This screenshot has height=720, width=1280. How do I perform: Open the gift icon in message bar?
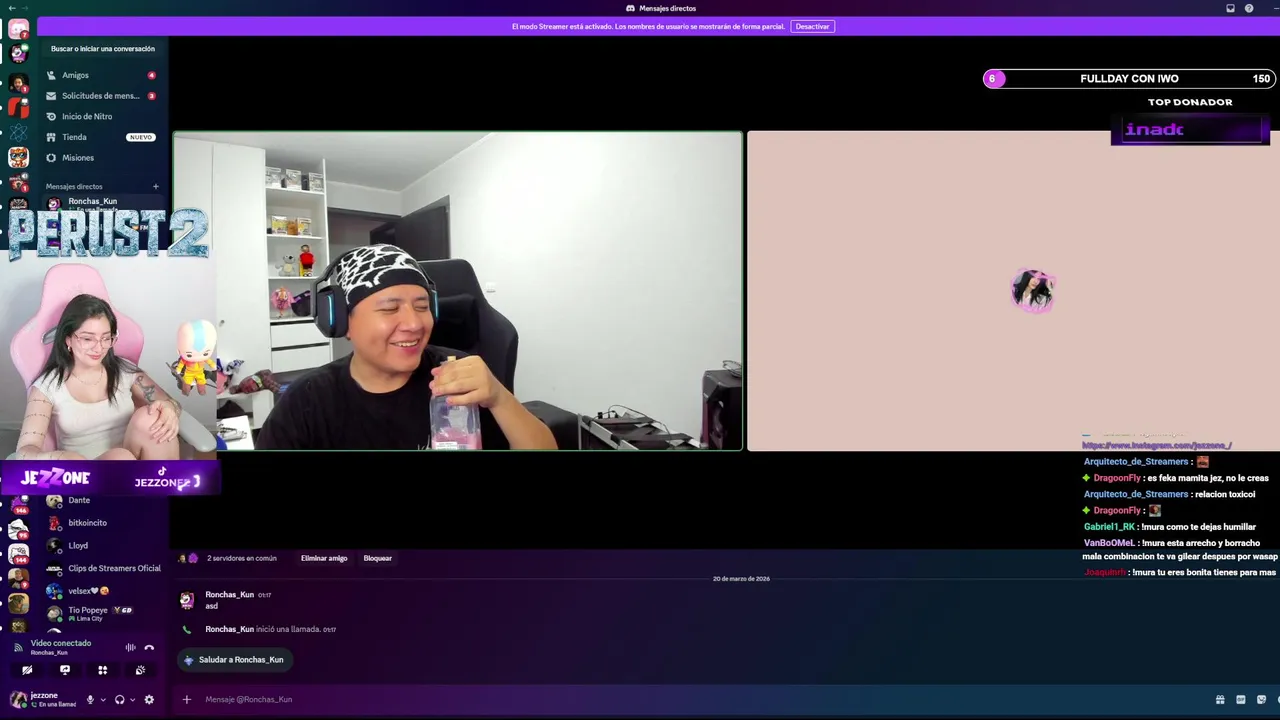click(x=1220, y=699)
